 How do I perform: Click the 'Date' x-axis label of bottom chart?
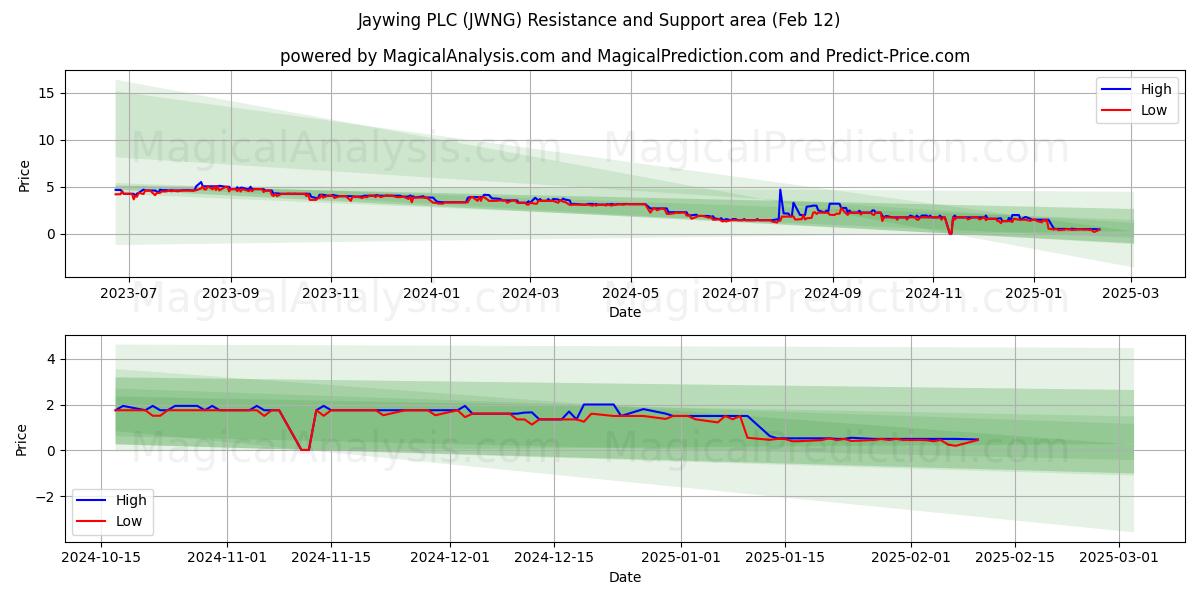tap(625, 577)
